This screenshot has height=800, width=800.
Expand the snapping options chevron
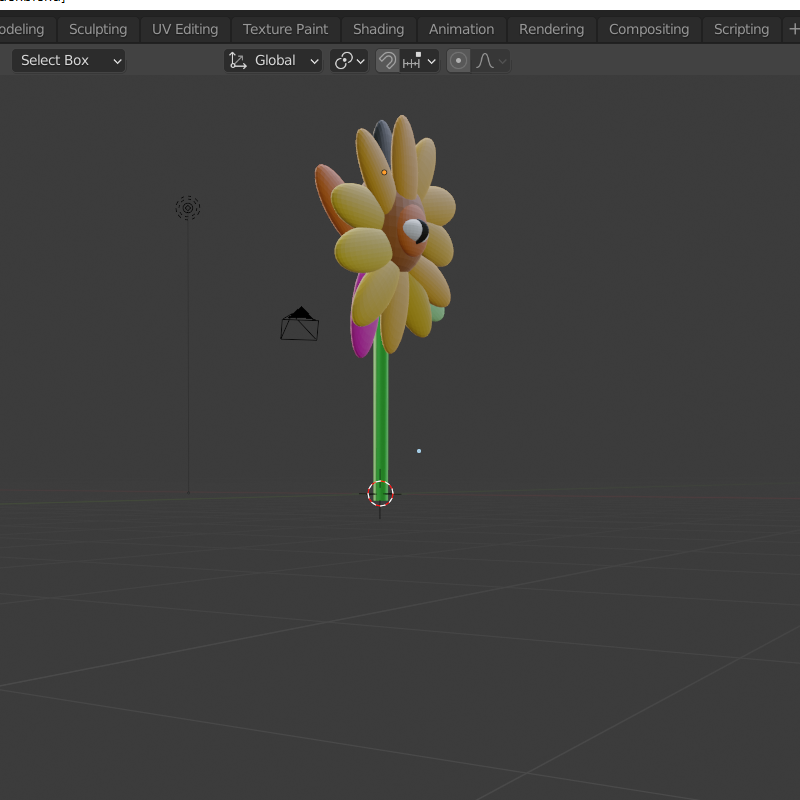click(x=431, y=60)
